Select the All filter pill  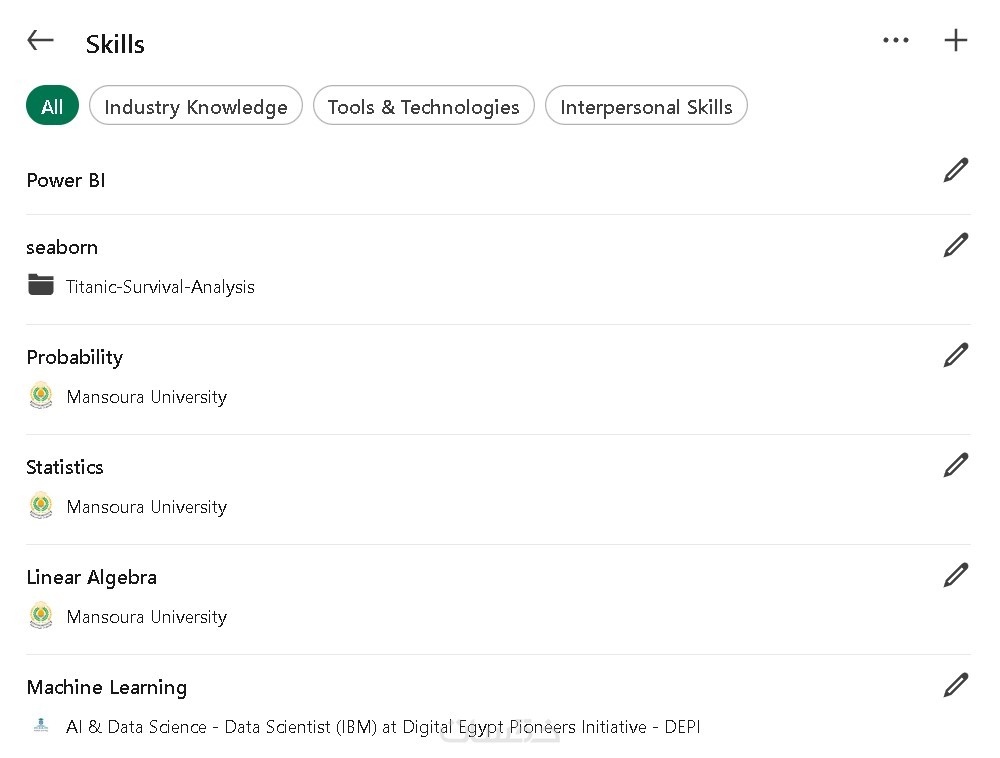52,107
